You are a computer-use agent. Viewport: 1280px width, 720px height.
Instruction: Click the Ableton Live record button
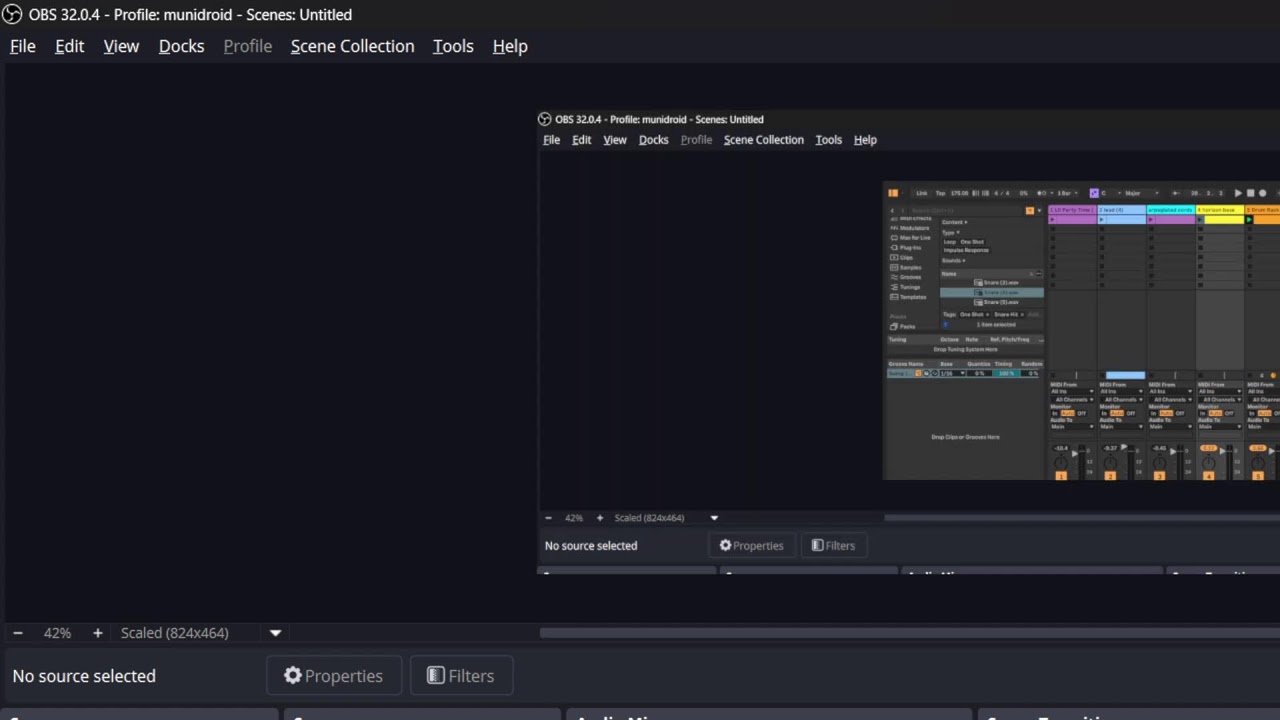[1263, 193]
